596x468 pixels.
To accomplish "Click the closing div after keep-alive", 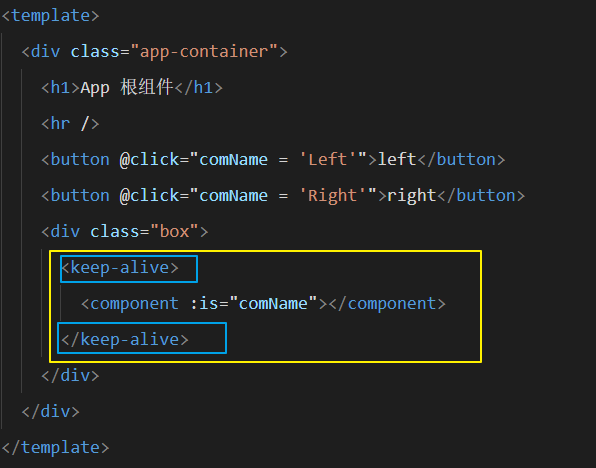I will tap(70, 376).
